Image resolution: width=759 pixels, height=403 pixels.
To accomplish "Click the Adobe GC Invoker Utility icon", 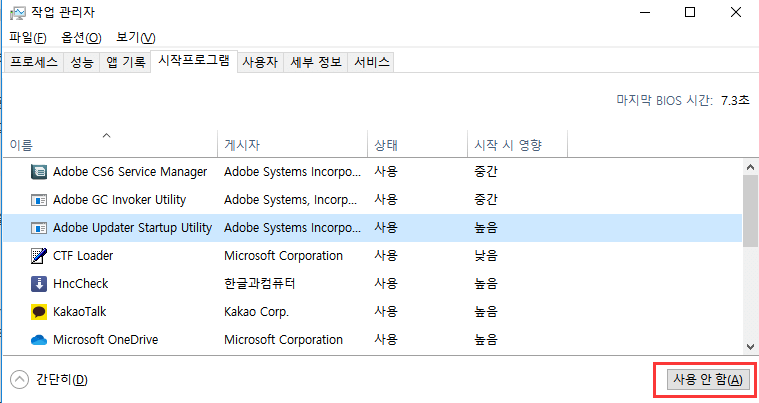I will (39, 200).
